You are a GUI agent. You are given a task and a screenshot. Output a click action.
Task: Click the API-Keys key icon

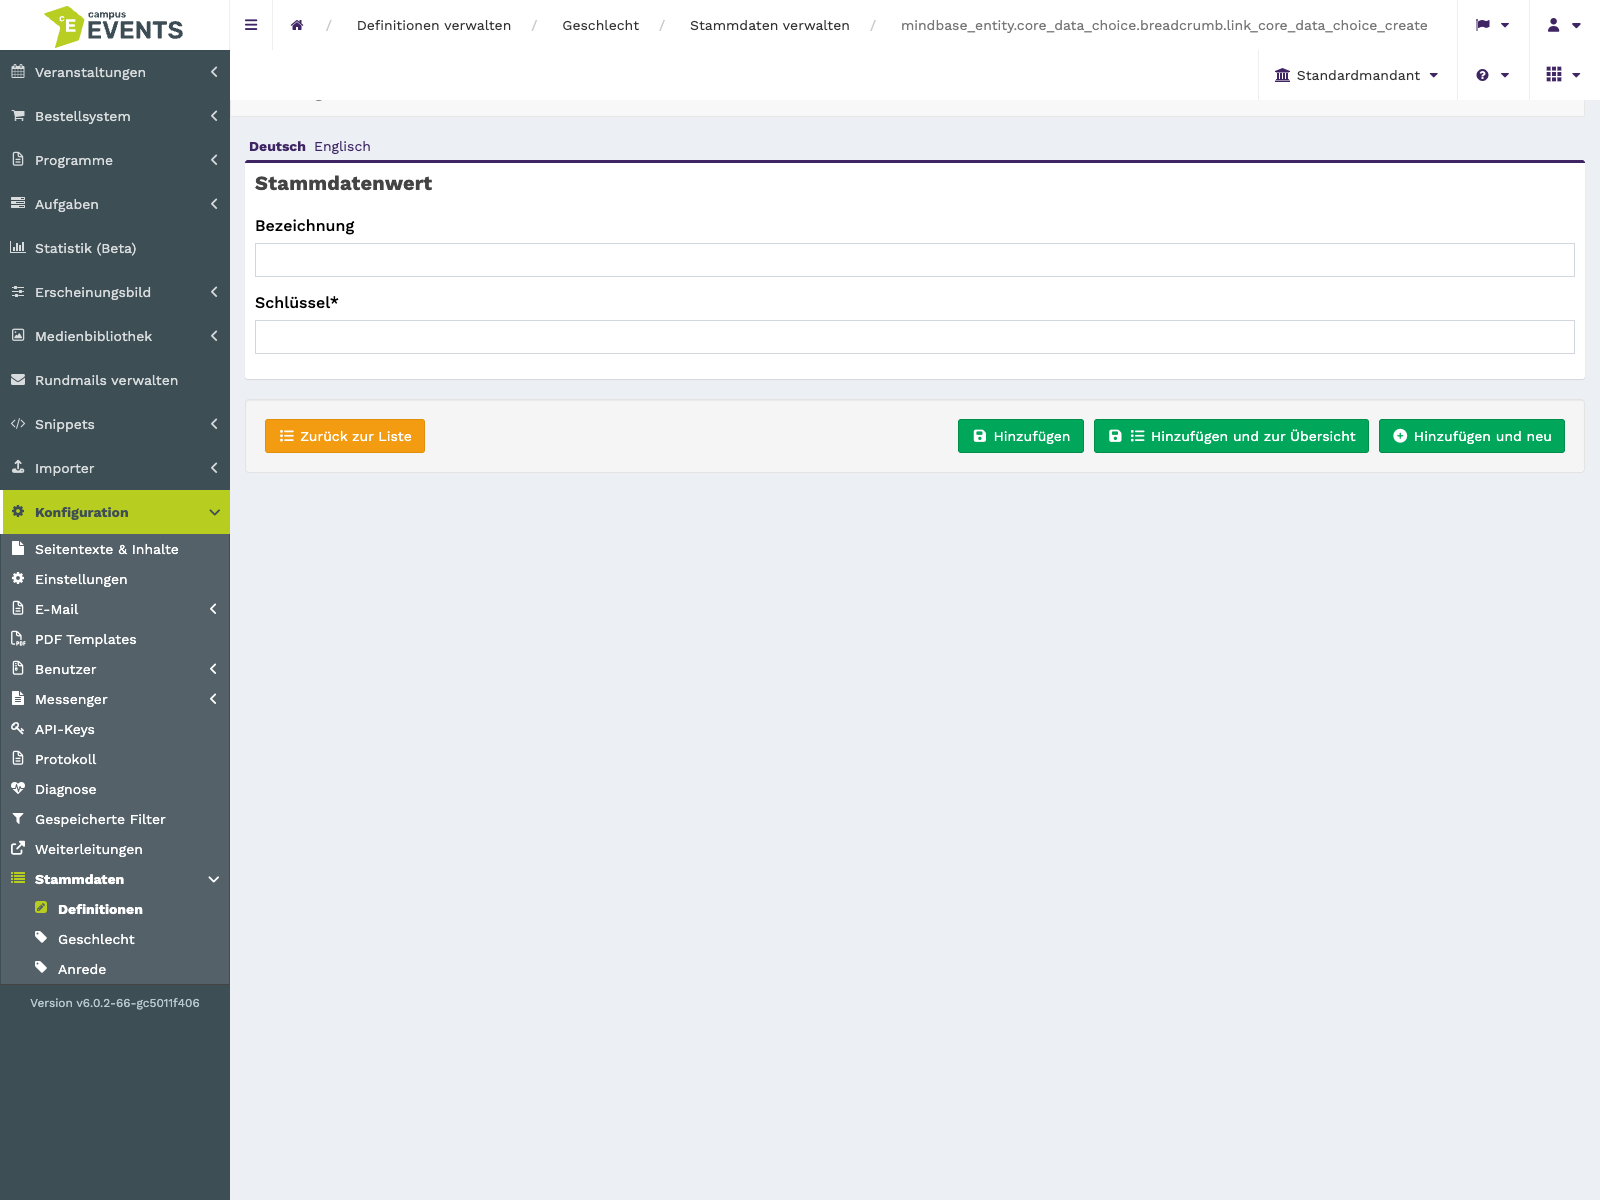[18, 729]
